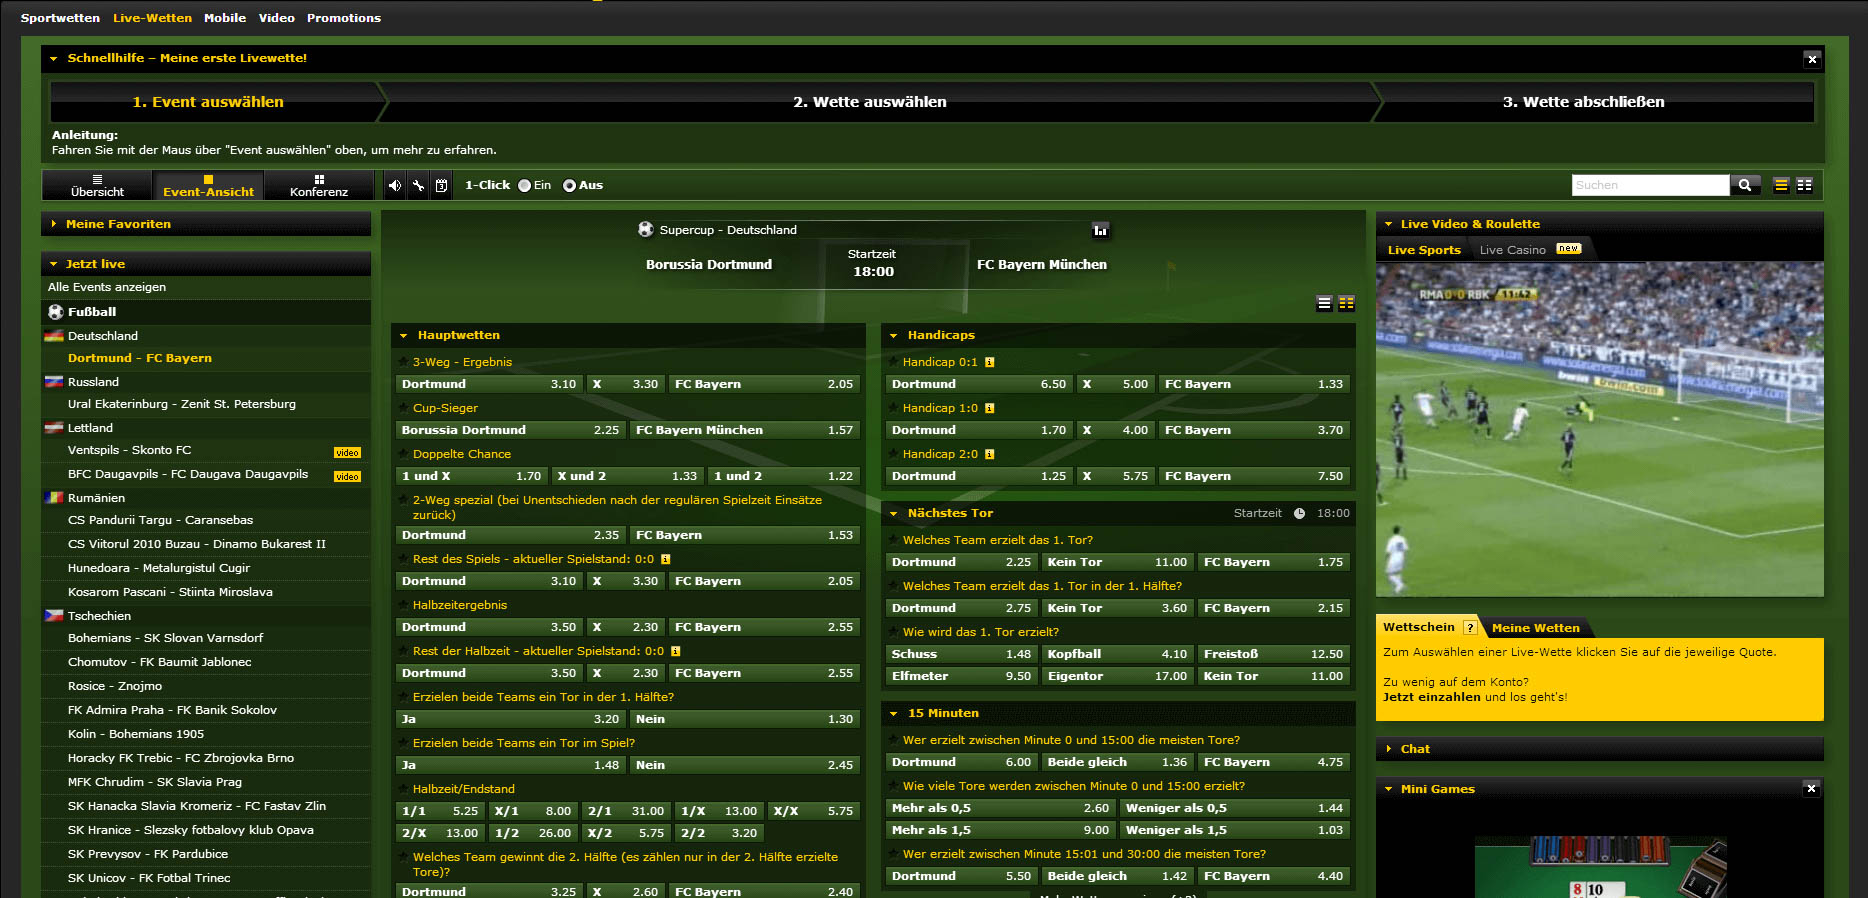Open Wettschein help question mark

point(1469,628)
